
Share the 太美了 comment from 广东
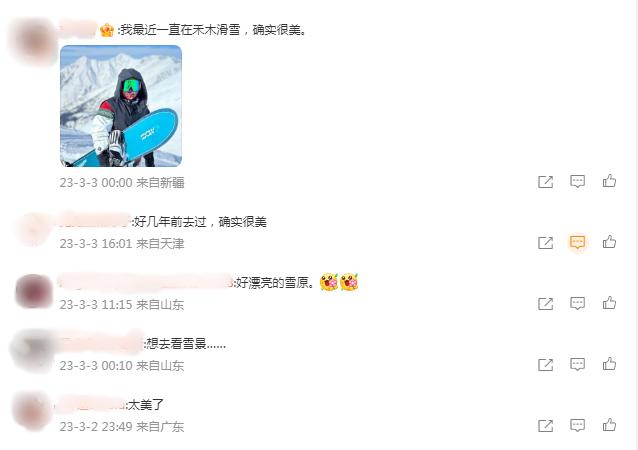point(546,426)
